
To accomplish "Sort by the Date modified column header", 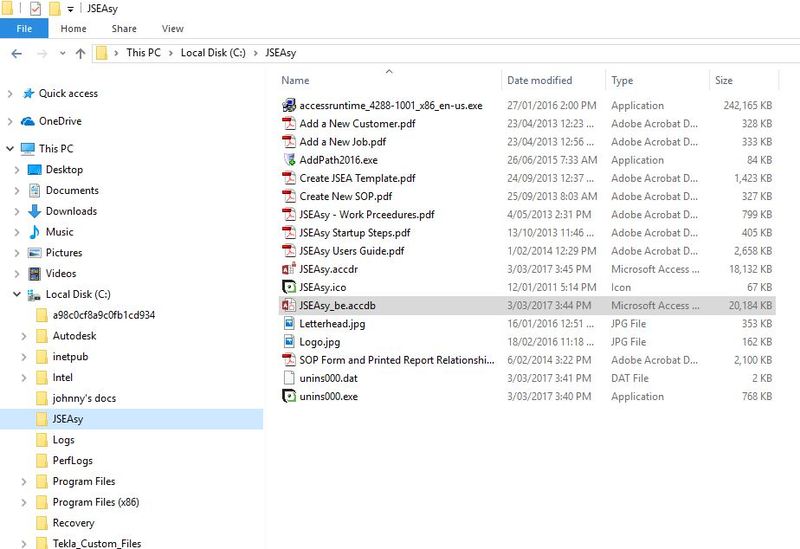I will point(555,81).
